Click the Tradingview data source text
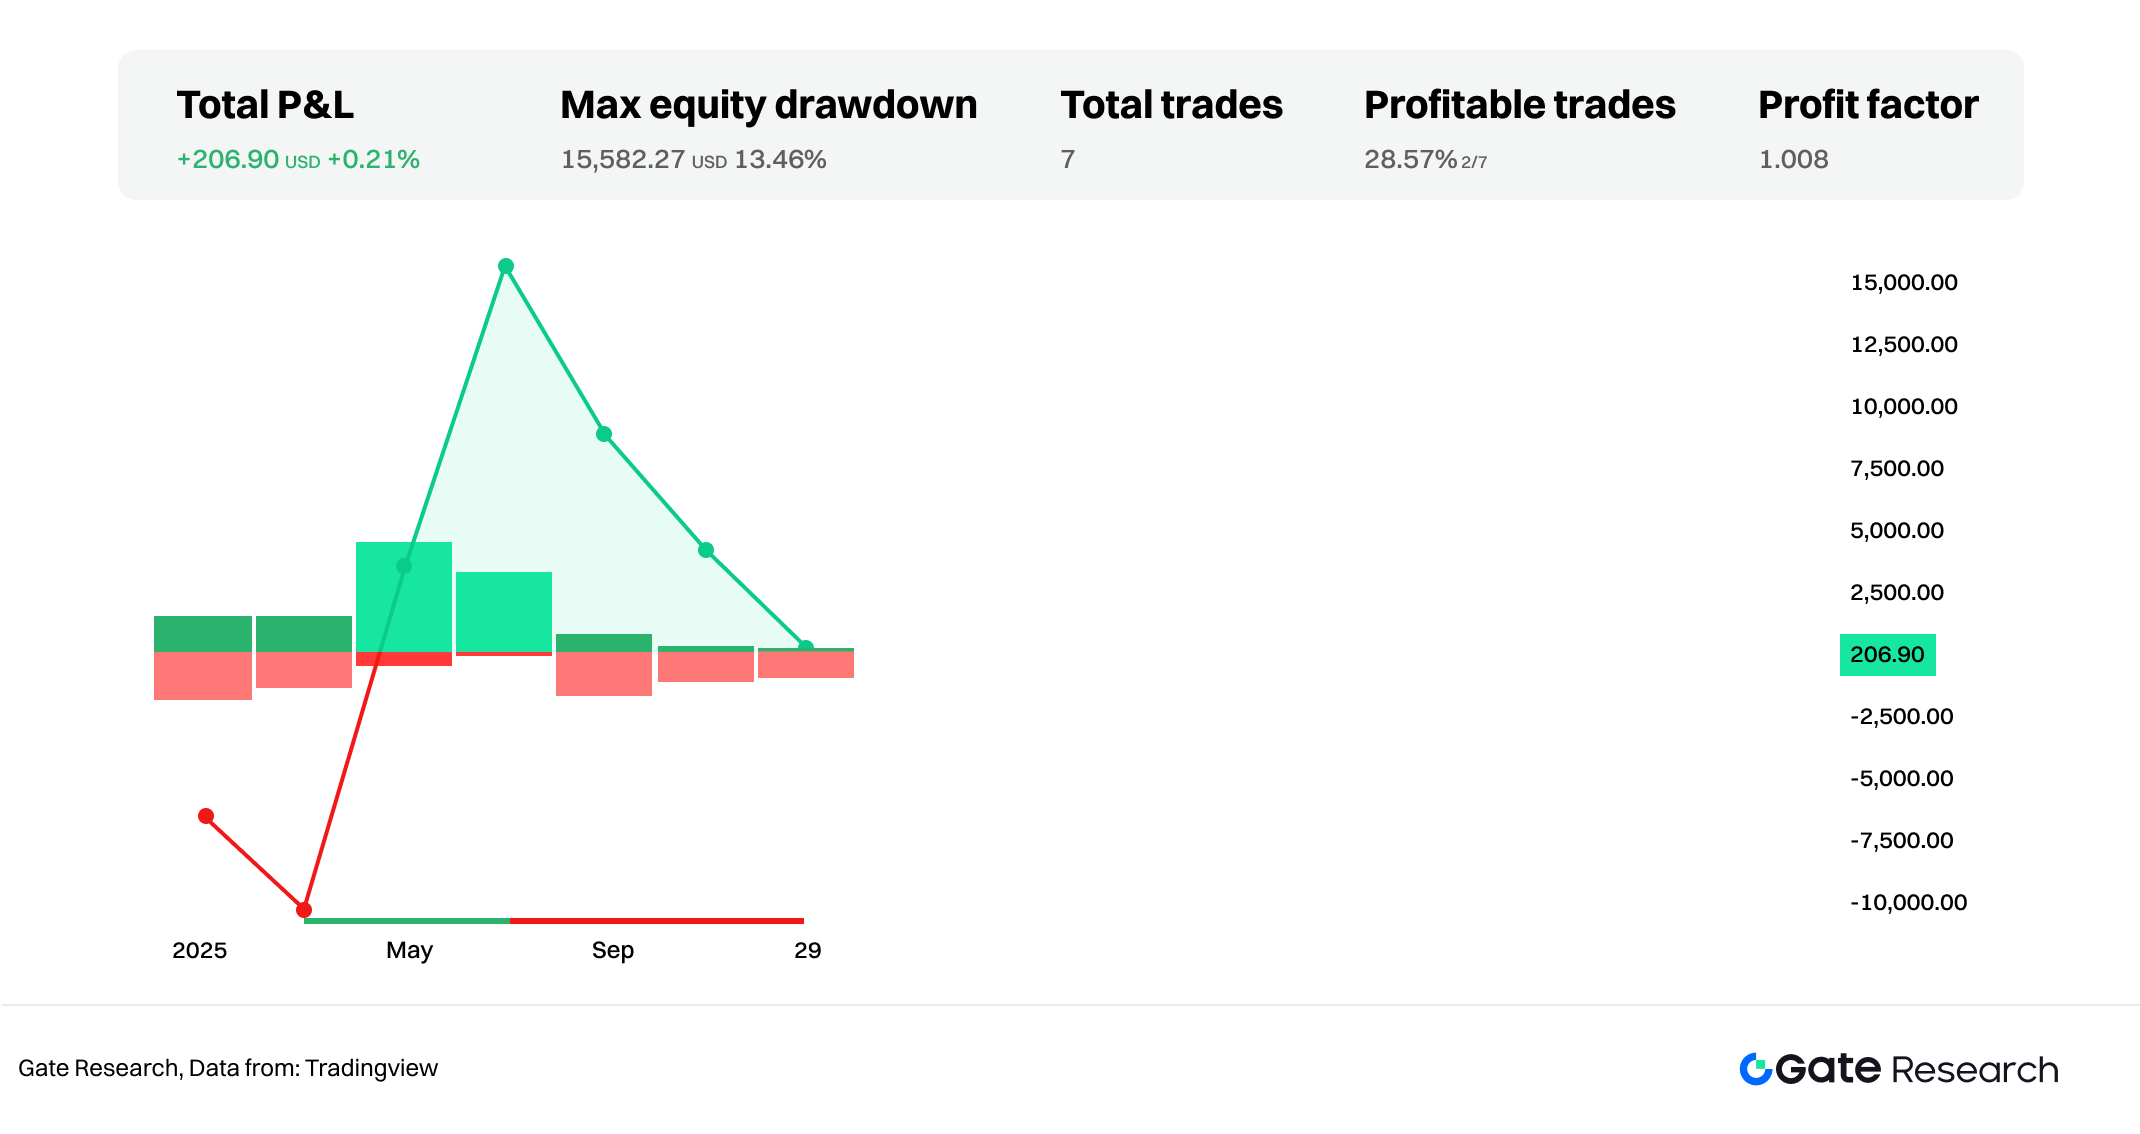Image resolution: width=2140 pixels, height=1134 pixels. tap(371, 1068)
